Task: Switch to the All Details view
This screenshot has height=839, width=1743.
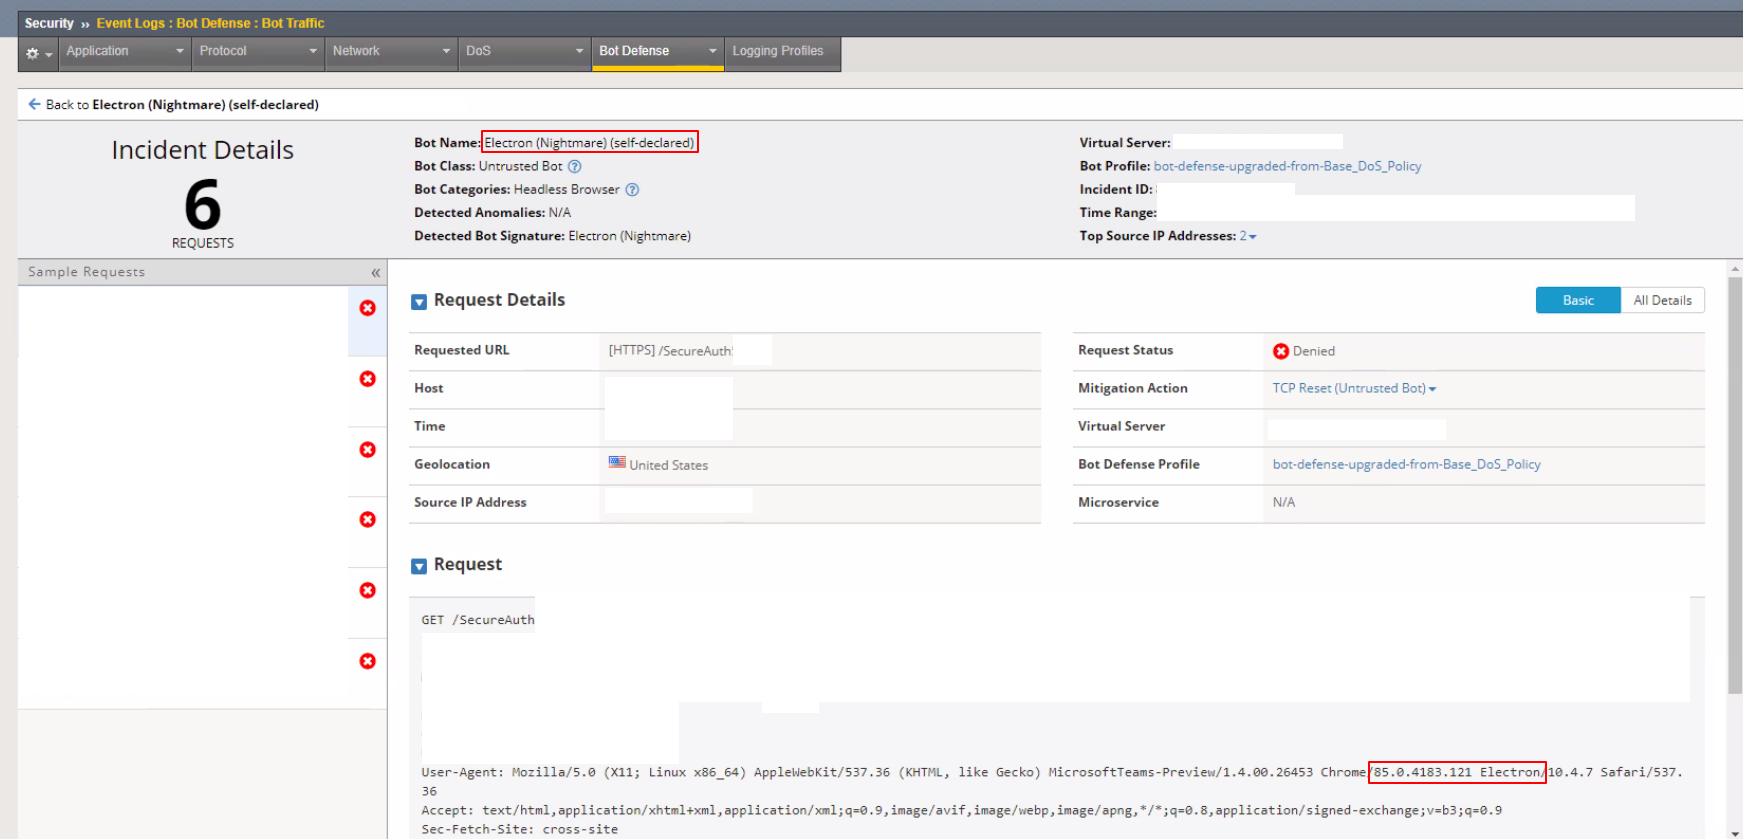Action: point(1662,300)
